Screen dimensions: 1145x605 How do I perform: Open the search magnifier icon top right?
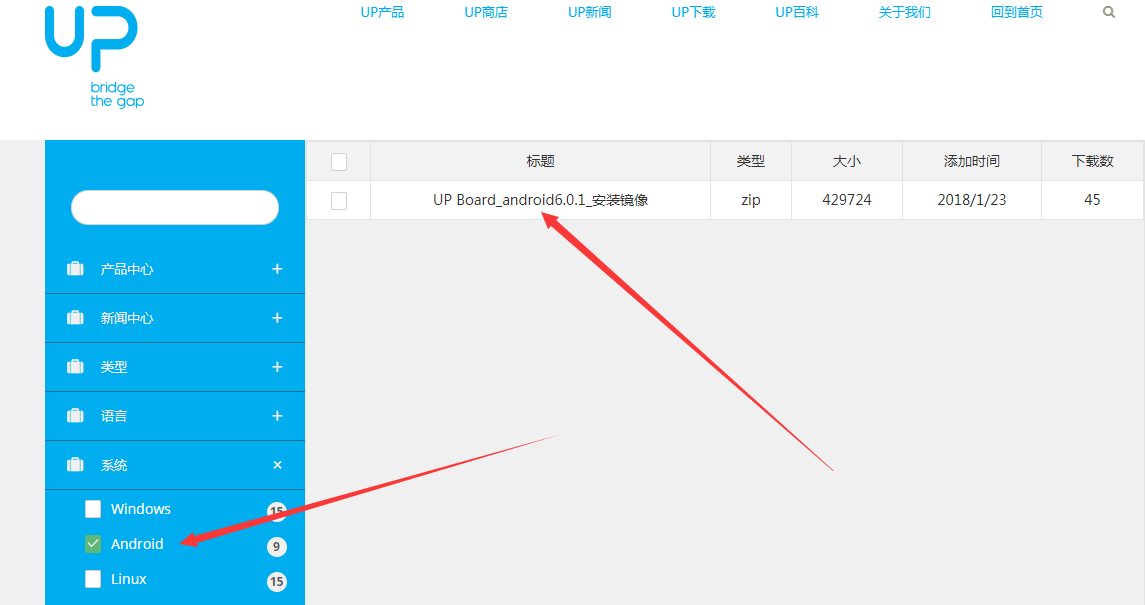(x=1108, y=12)
